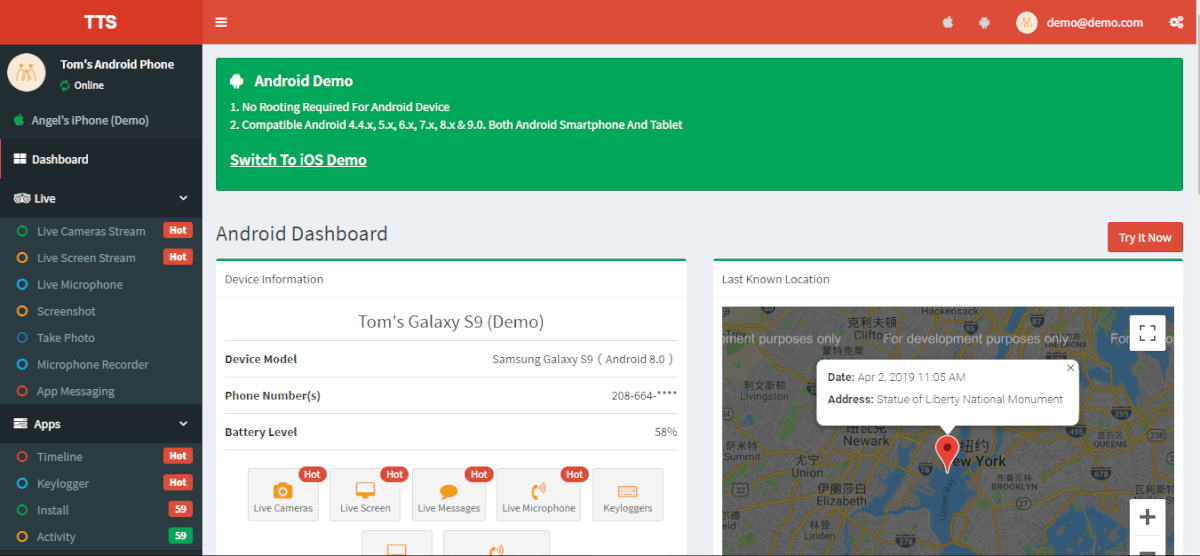Select Angel's iPhone (Demo) device
This screenshot has height=556, width=1200.
[x=101, y=120]
